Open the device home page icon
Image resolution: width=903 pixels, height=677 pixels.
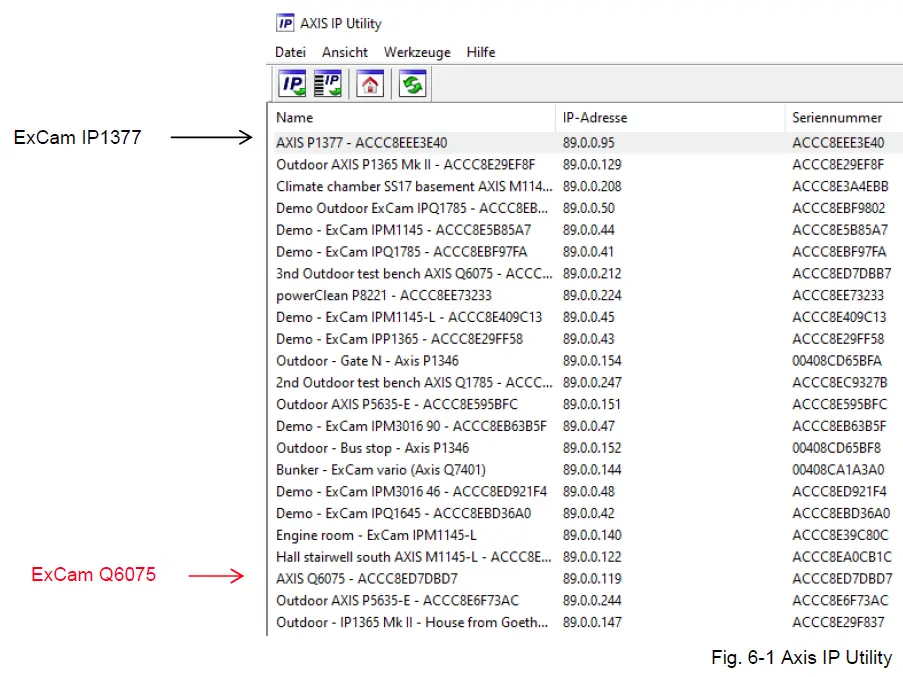click(x=370, y=85)
